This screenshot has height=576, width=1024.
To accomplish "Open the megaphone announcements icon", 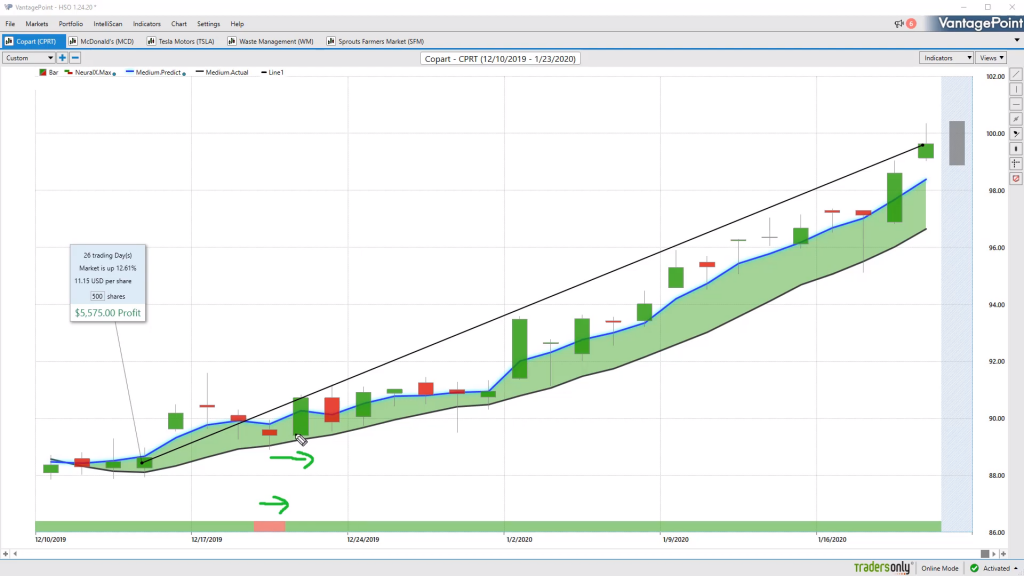I will 899,24.
